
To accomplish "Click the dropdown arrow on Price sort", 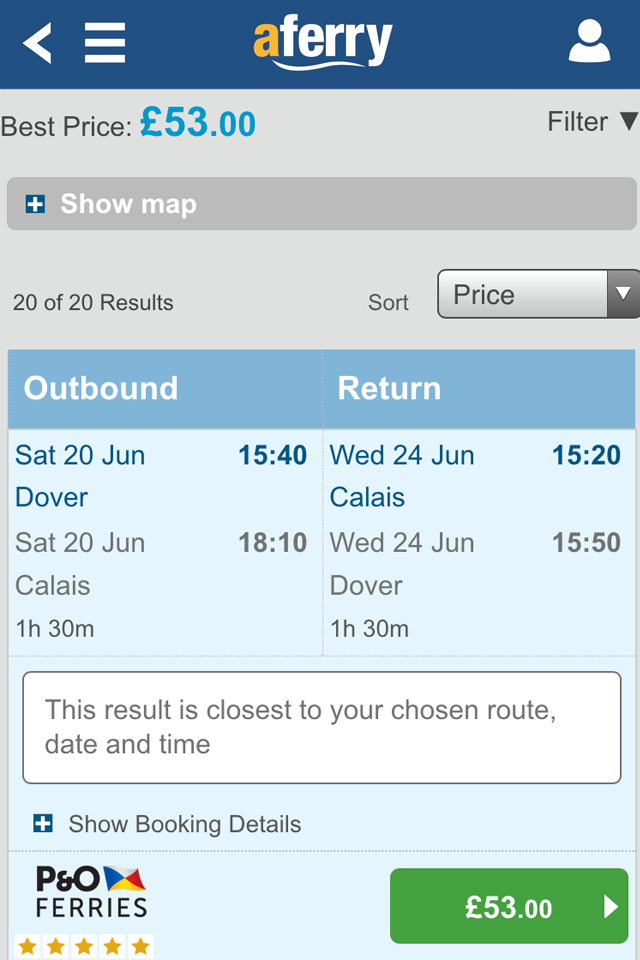I will click(x=623, y=294).
